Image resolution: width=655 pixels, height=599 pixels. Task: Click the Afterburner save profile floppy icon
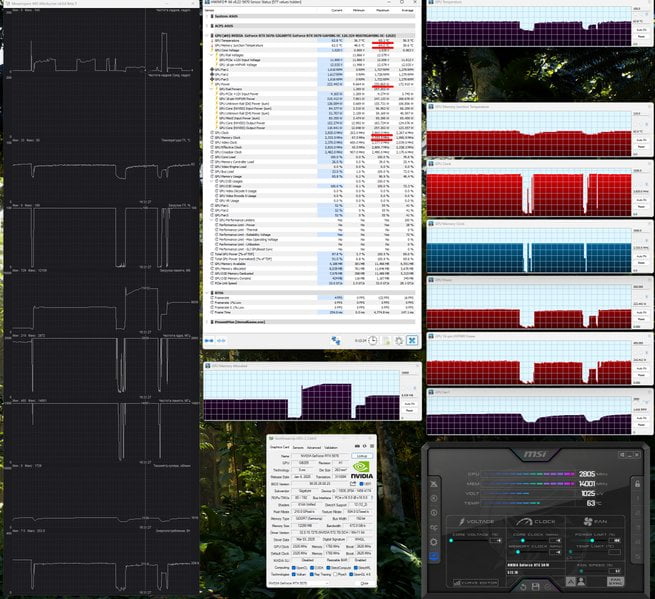point(536,586)
